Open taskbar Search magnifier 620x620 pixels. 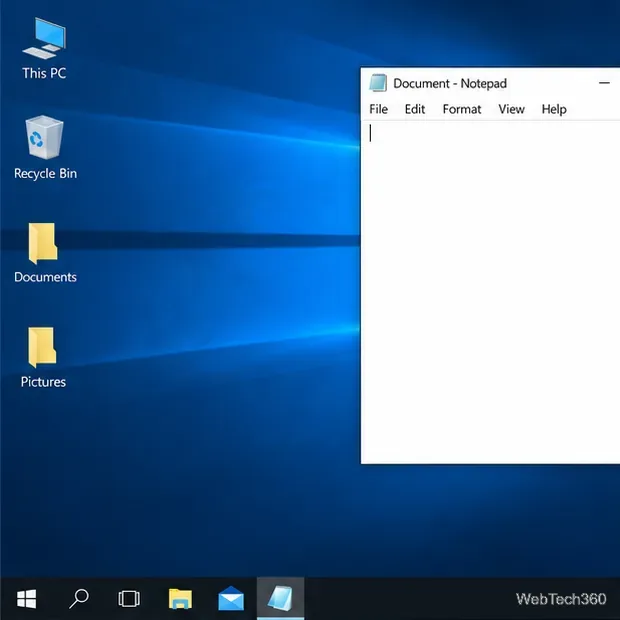pyautogui.click(x=78, y=598)
